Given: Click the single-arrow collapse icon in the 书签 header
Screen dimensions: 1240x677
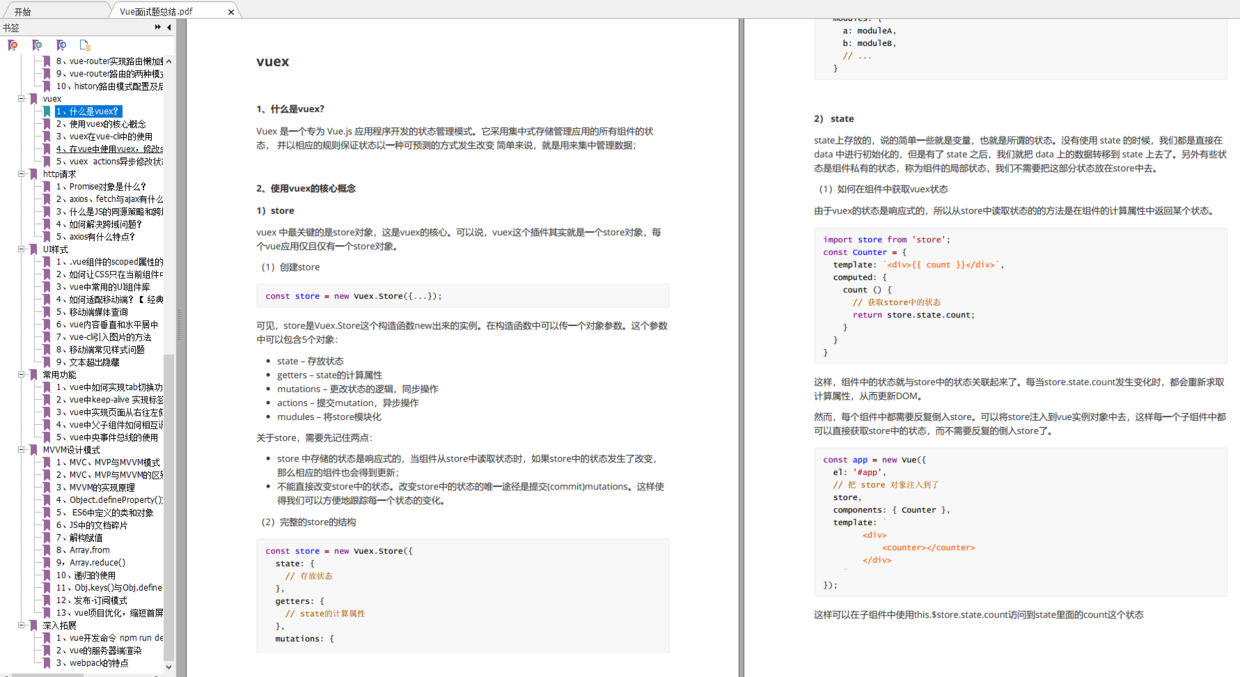Looking at the screenshot, I should tap(169, 28).
